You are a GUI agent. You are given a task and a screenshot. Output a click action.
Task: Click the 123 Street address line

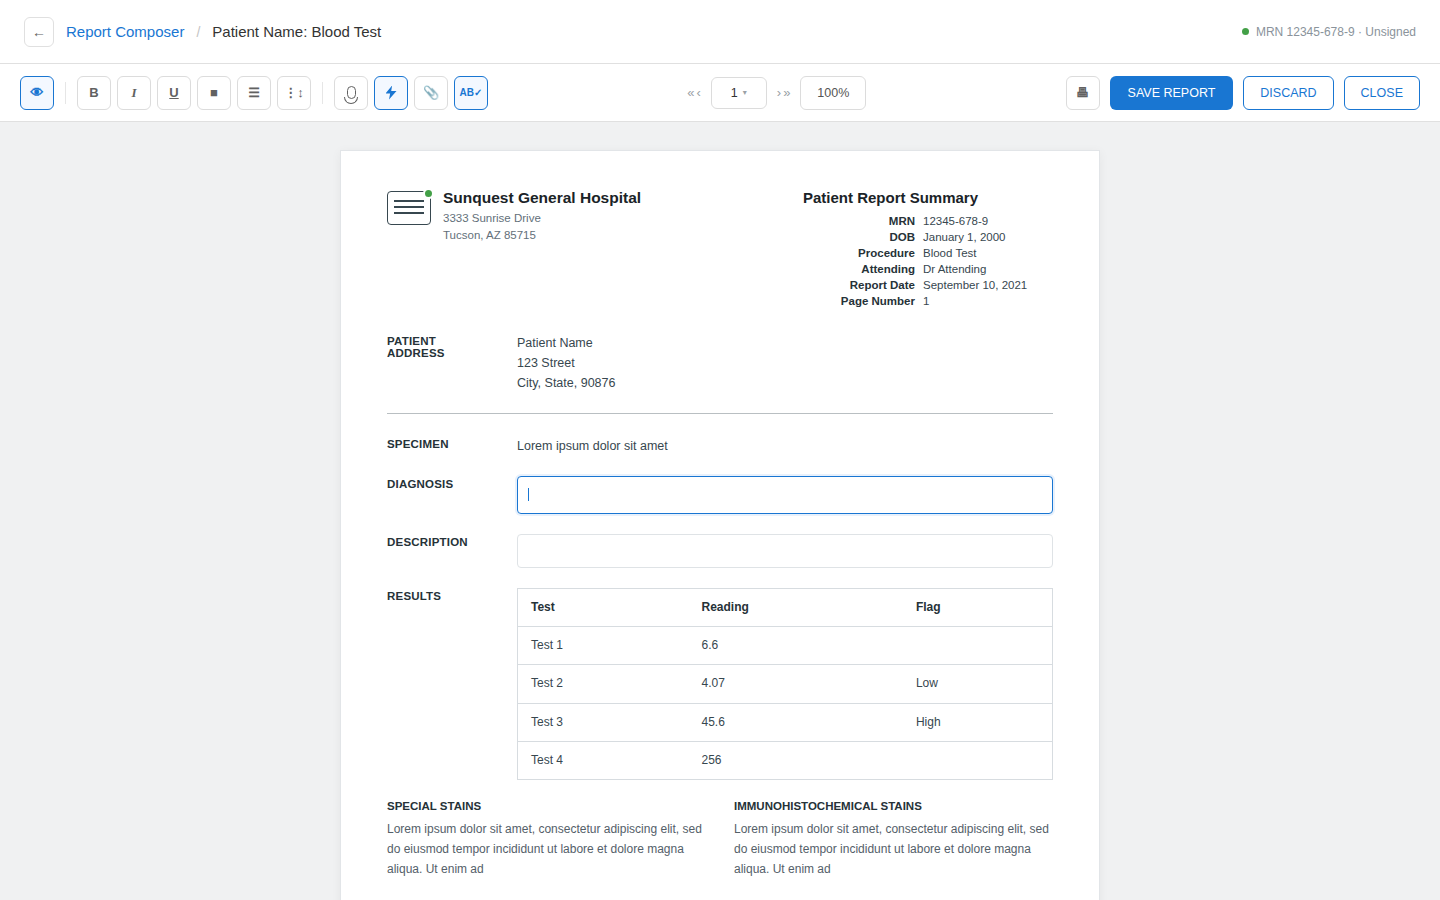click(x=546, y=363)
